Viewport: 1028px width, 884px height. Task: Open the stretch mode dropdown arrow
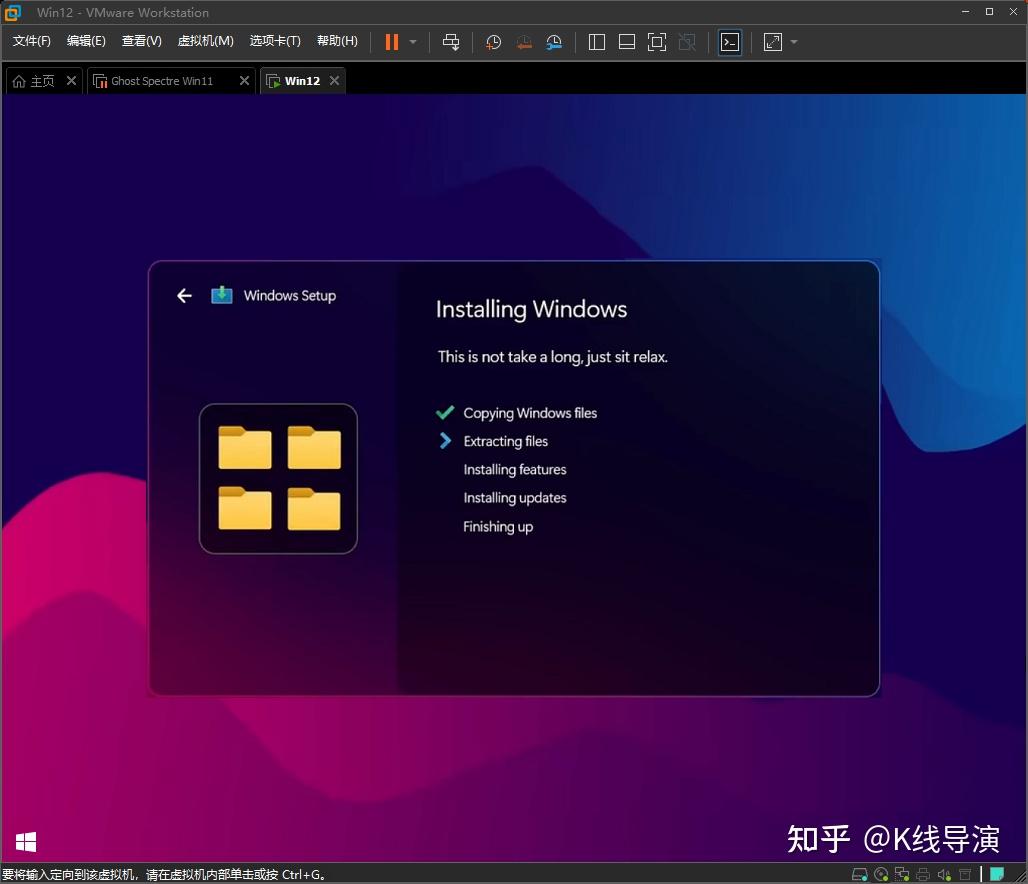tap(793, 42)
